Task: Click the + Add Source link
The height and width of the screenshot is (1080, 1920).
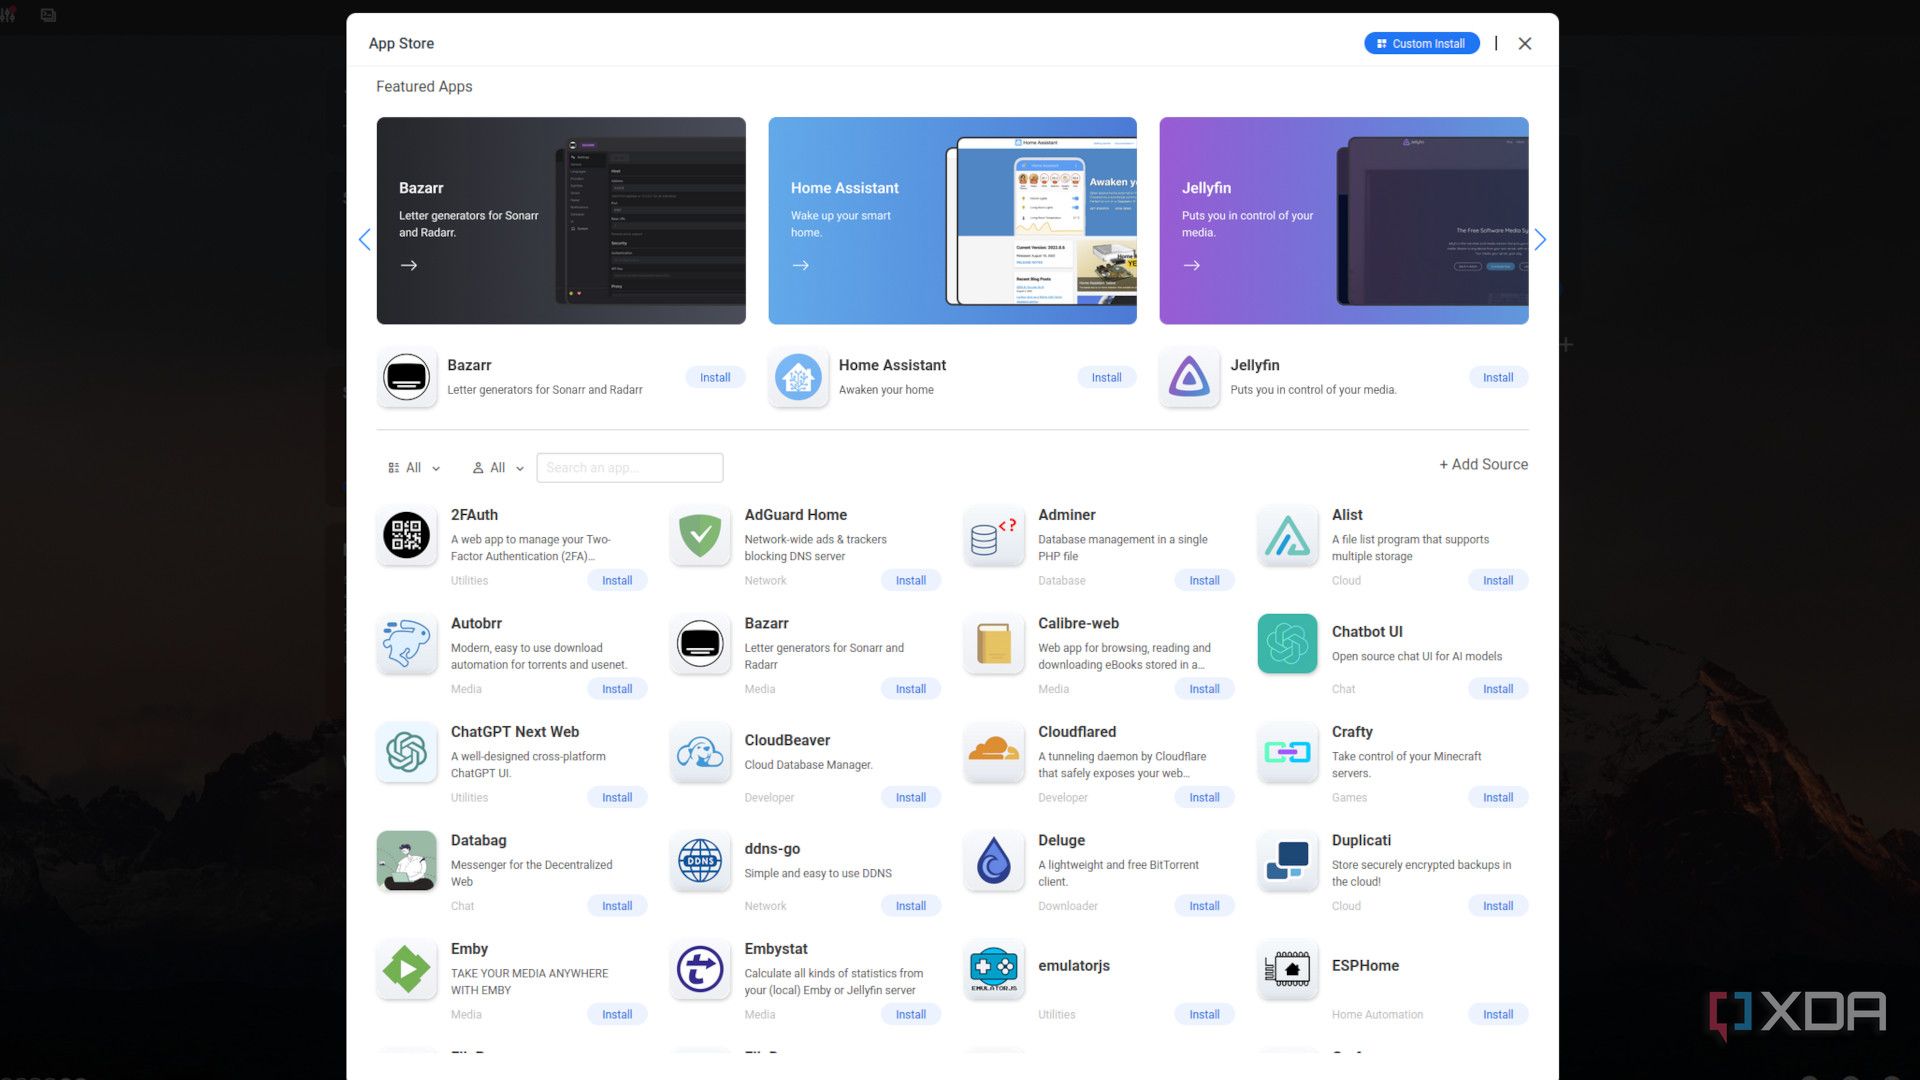Action: point(1483,465)
